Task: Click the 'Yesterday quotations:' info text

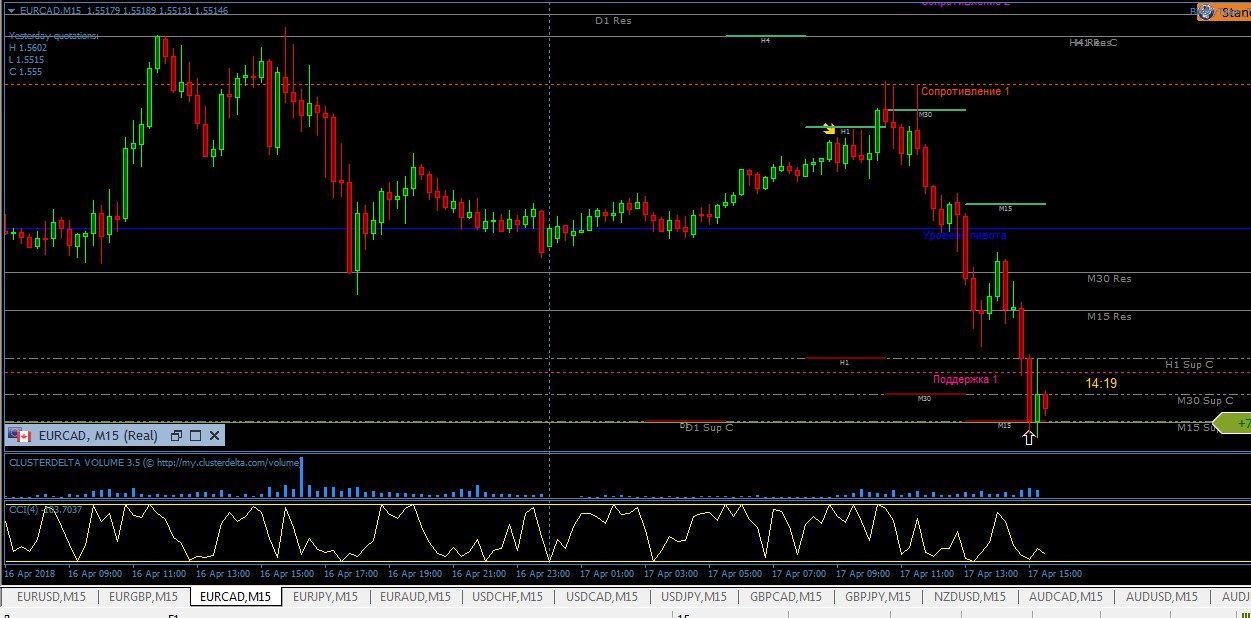Action: (x=54, y=35)
